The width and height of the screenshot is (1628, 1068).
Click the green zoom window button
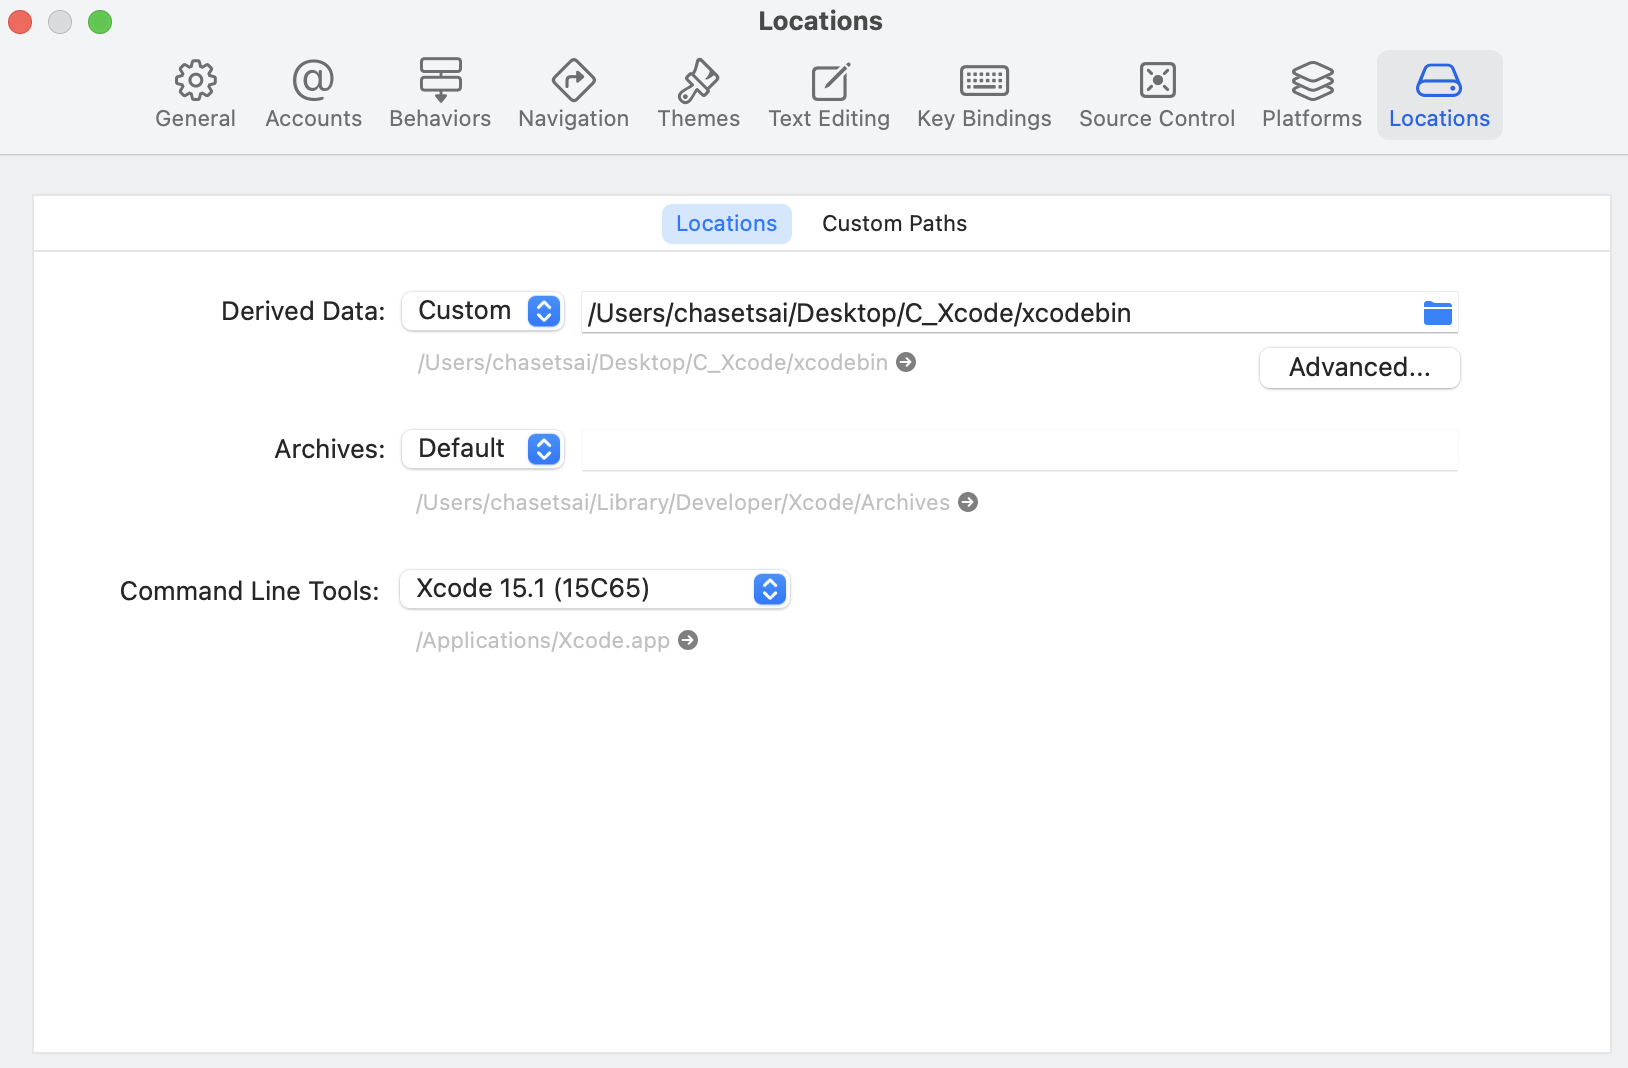(100, 21)
